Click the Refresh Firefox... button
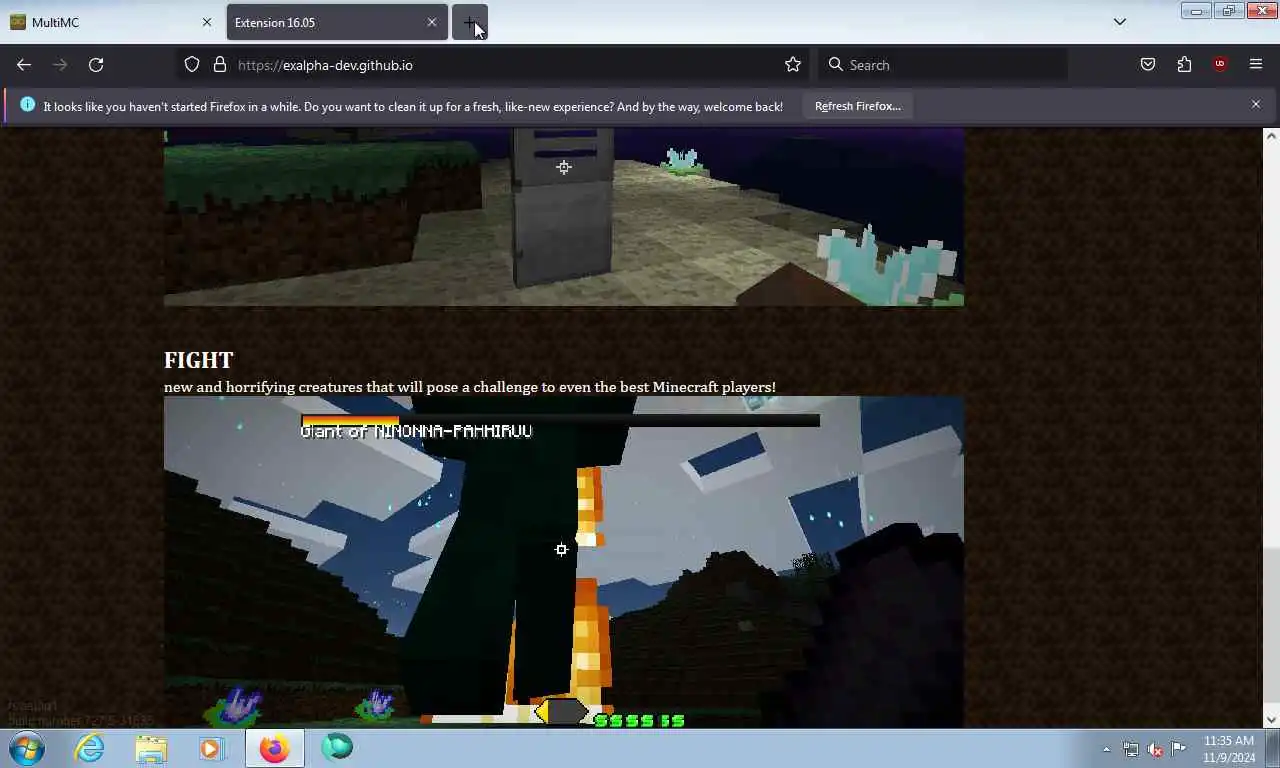 coord(858,106)
